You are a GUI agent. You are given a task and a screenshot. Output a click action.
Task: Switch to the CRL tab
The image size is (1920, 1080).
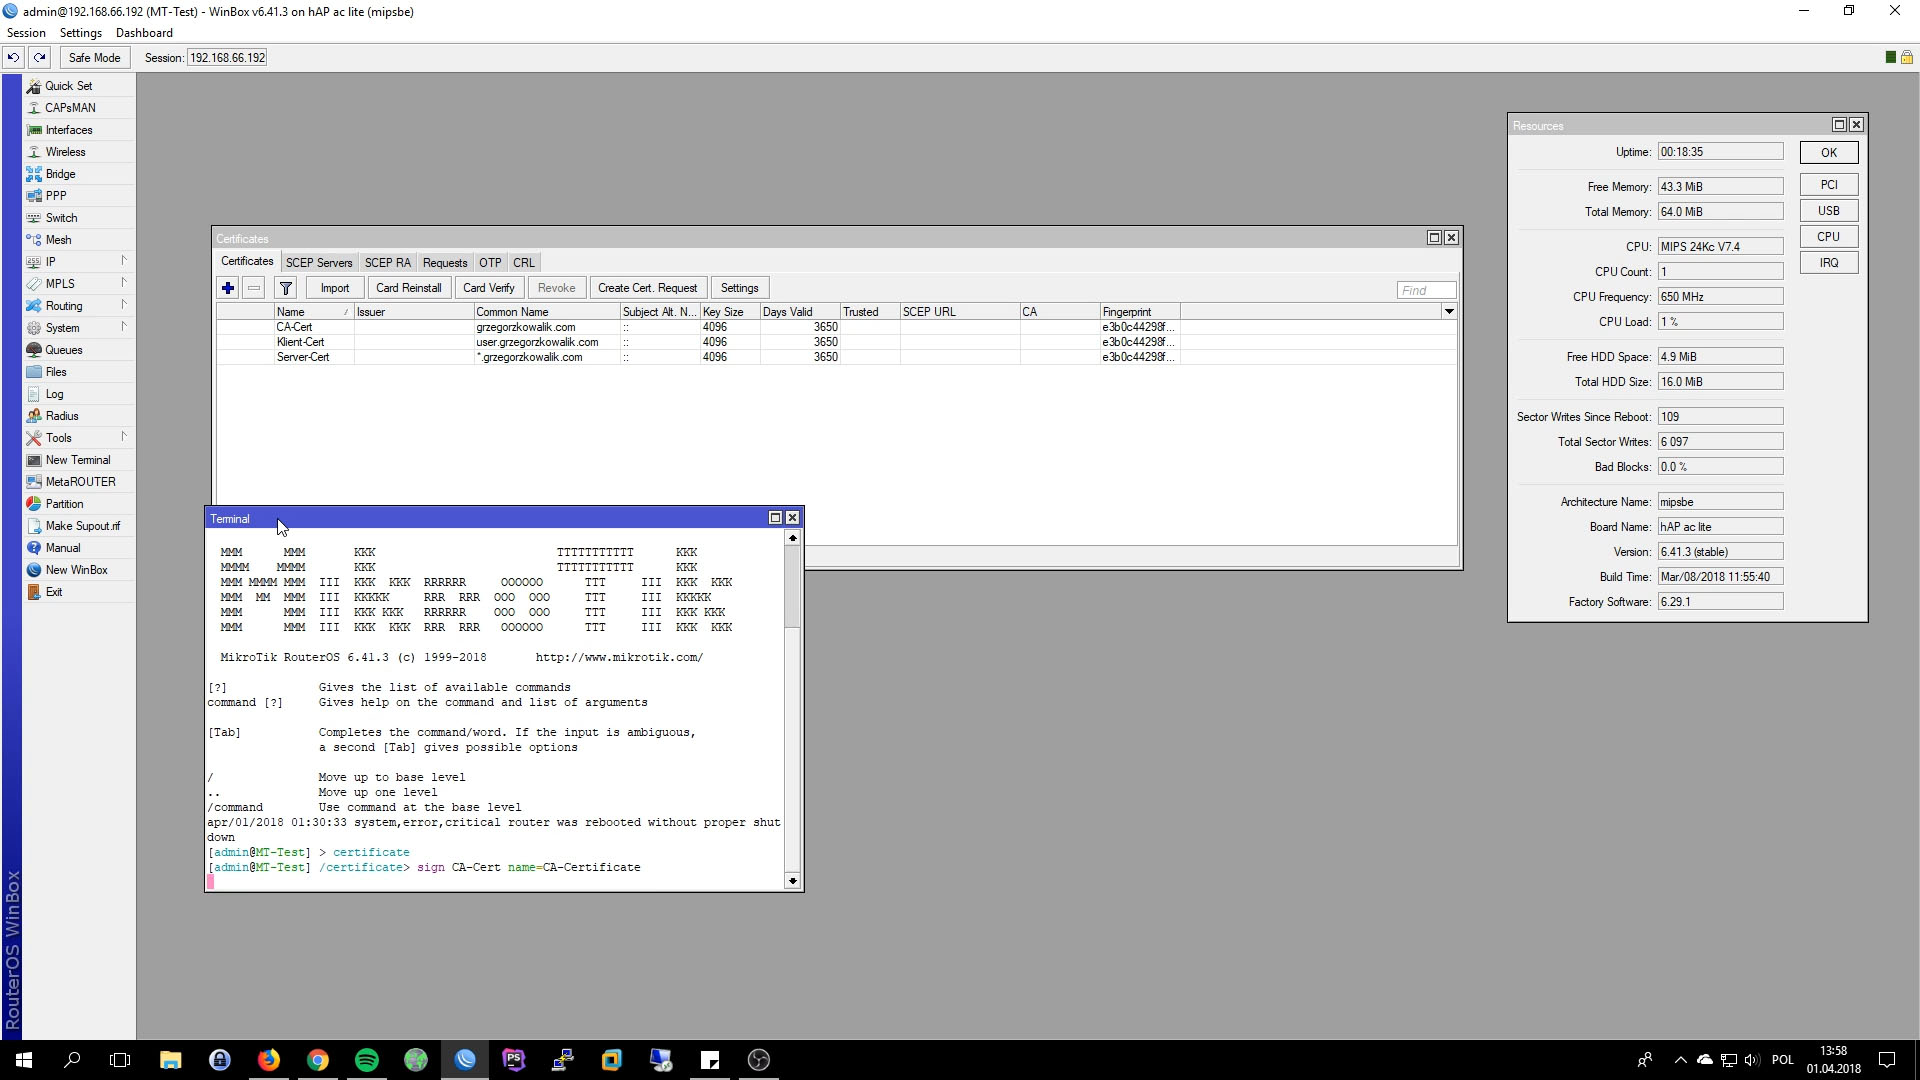coord(525,262)
